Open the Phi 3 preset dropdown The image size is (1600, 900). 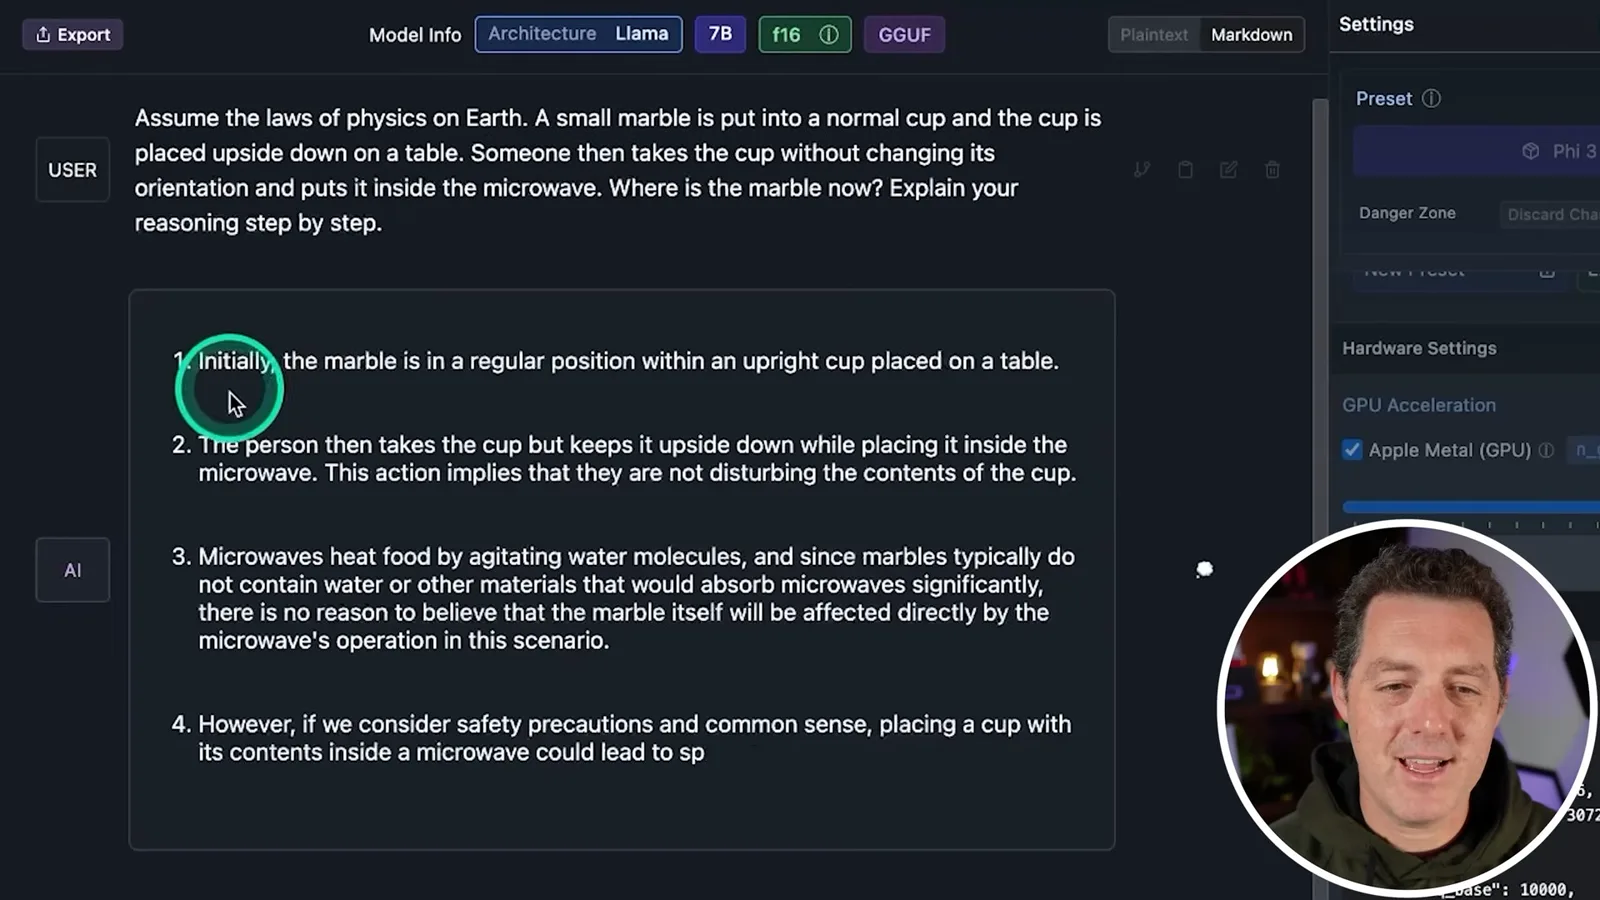coord(1477,151)
